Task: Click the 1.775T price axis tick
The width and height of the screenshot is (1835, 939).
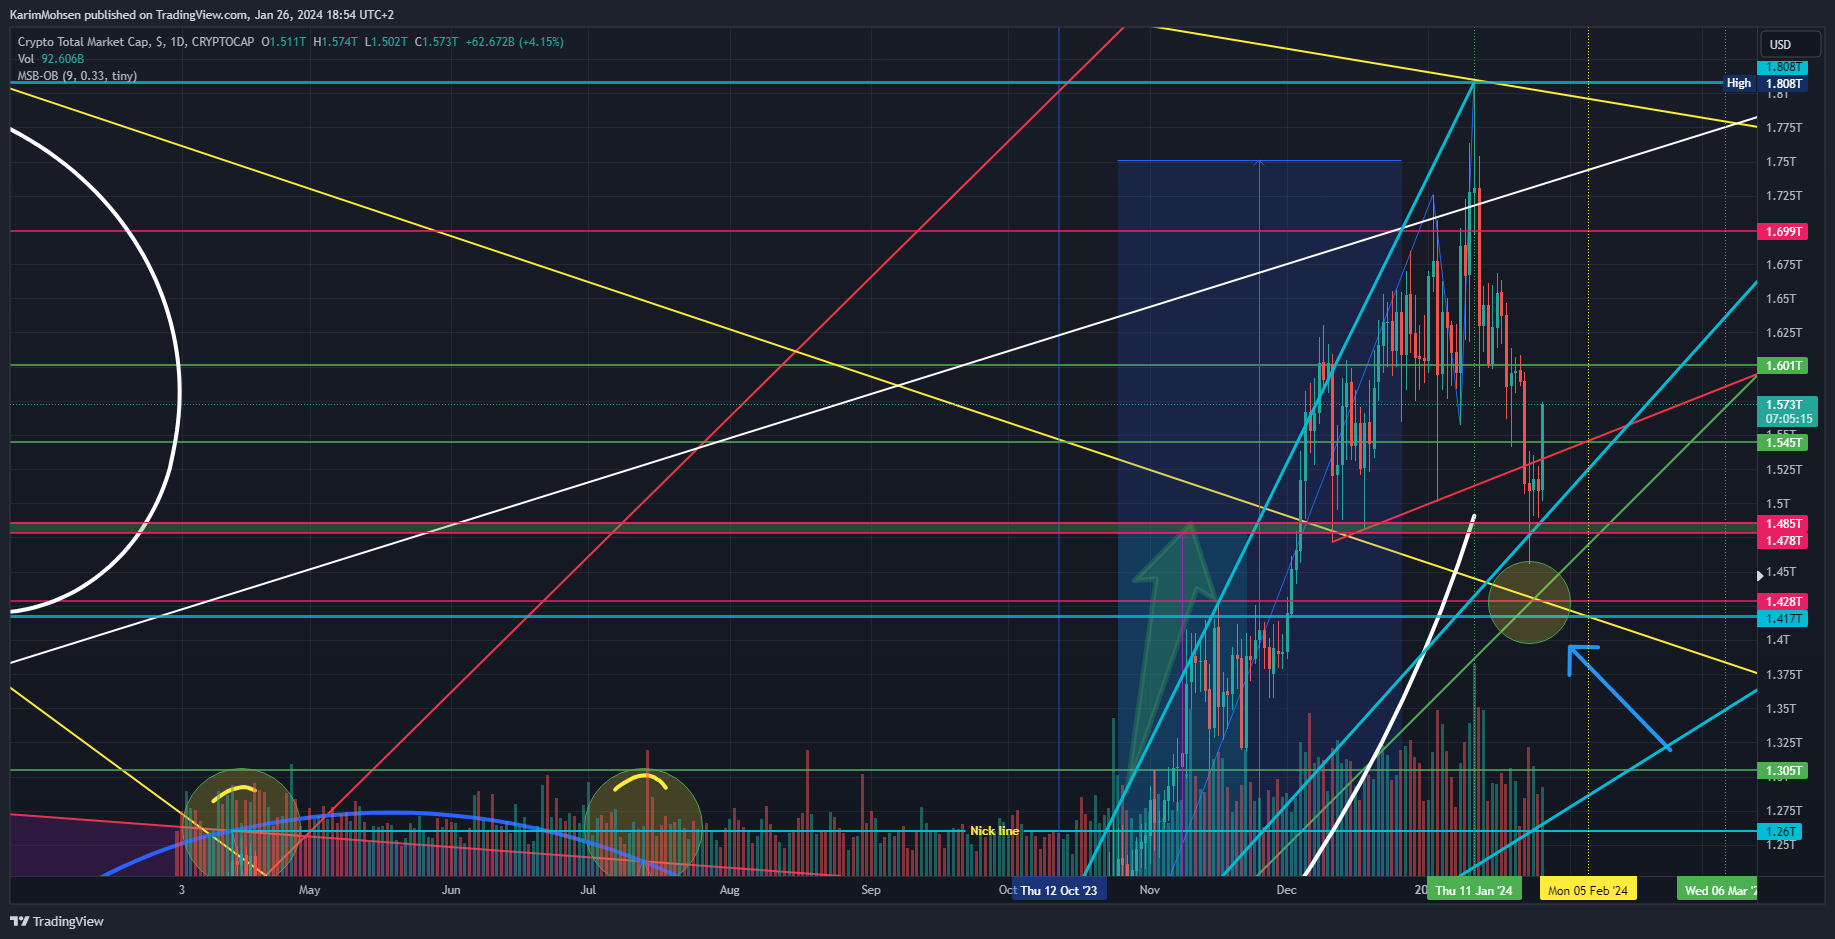Action: [x=1784, y=128]
